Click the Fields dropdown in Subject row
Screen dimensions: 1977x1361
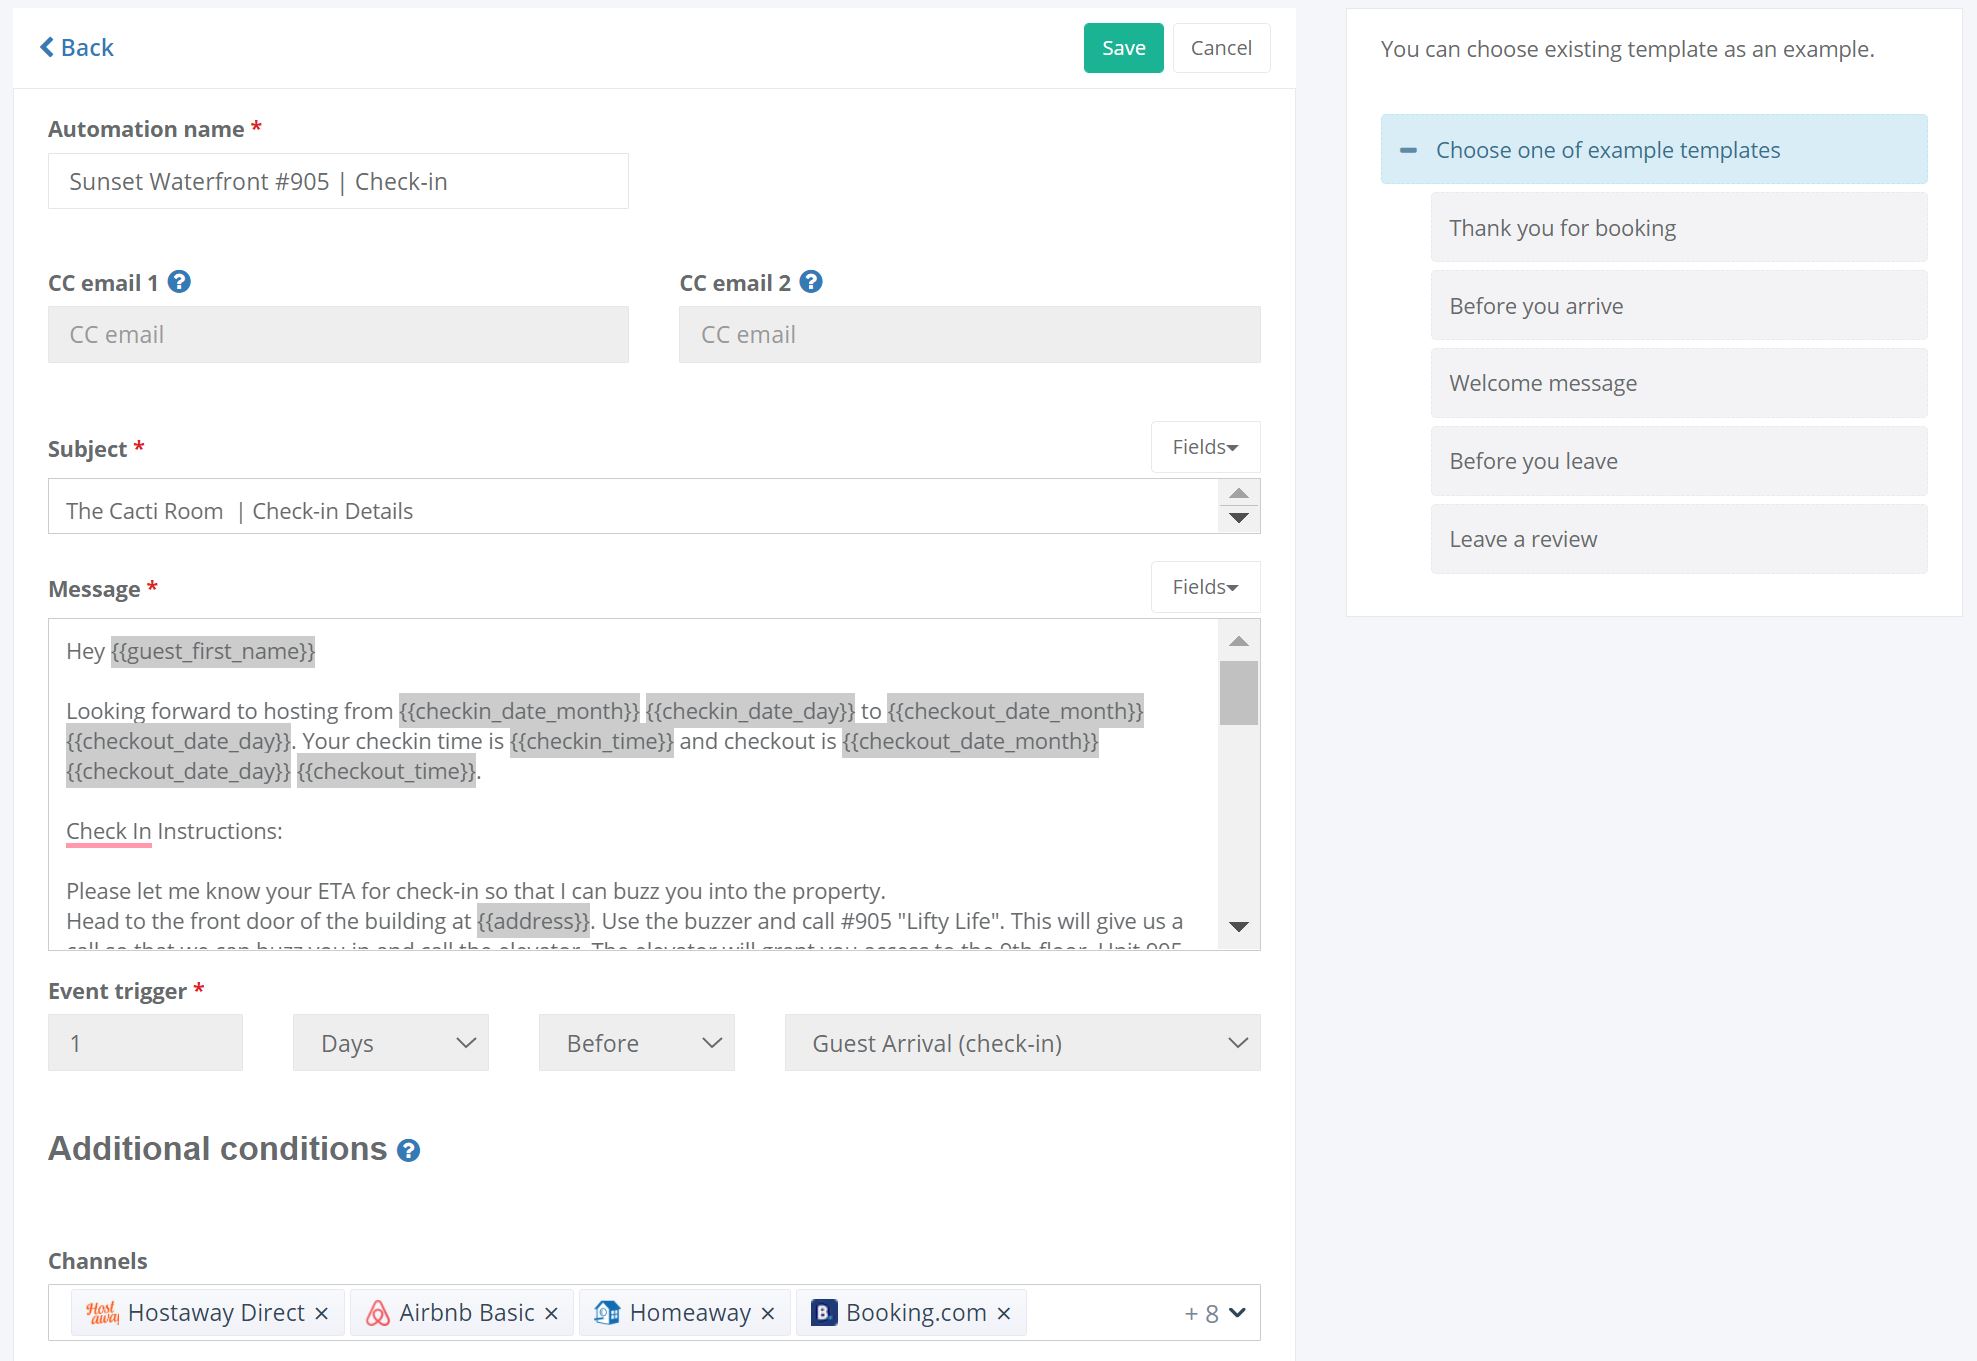[1203, 446]
